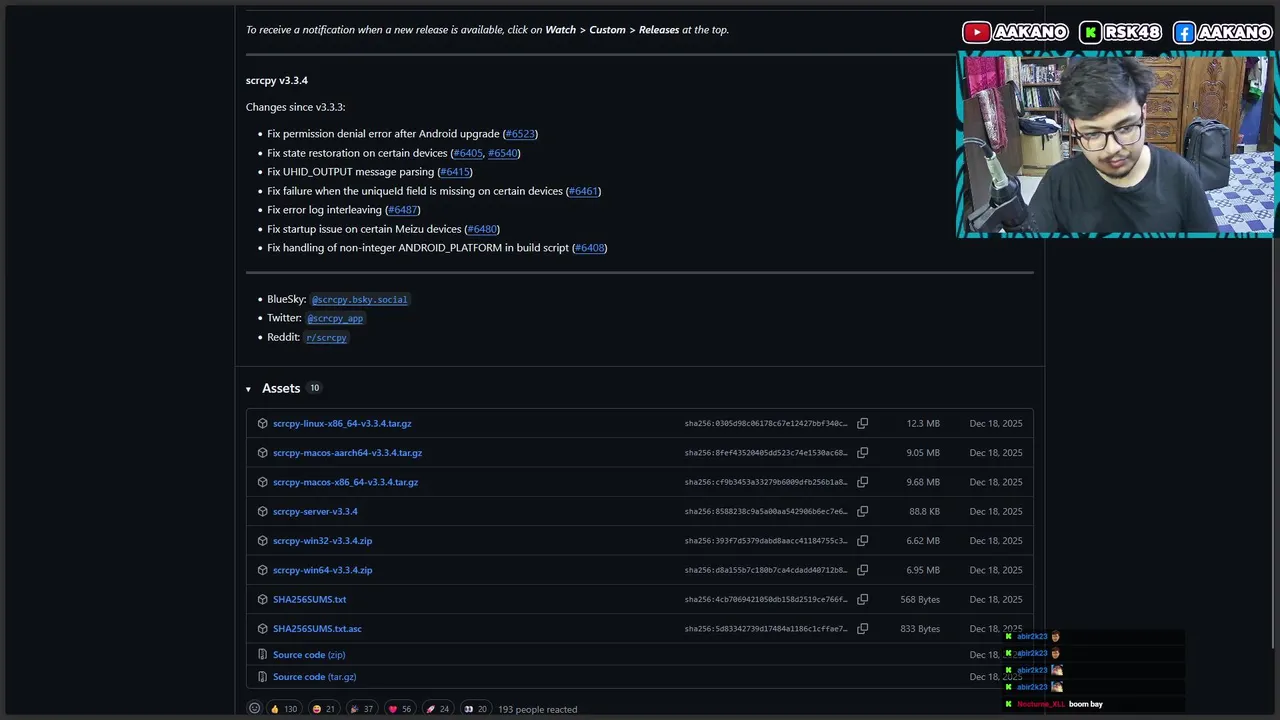
Task: Copy sha256 for SHA256SUMS.txt.asc
Action: click(x=862, y=629)
